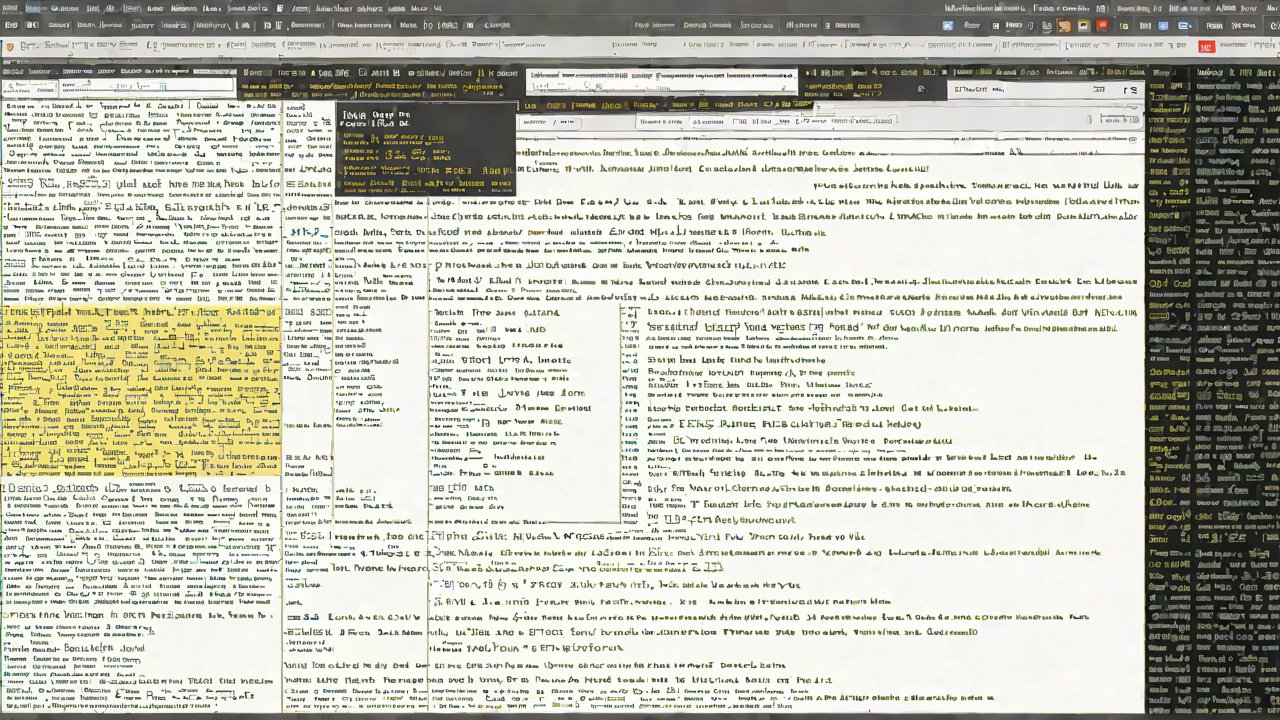Click the dark popup panel's header text
The image size is (1280, 720).
click(x=376, y=116)
